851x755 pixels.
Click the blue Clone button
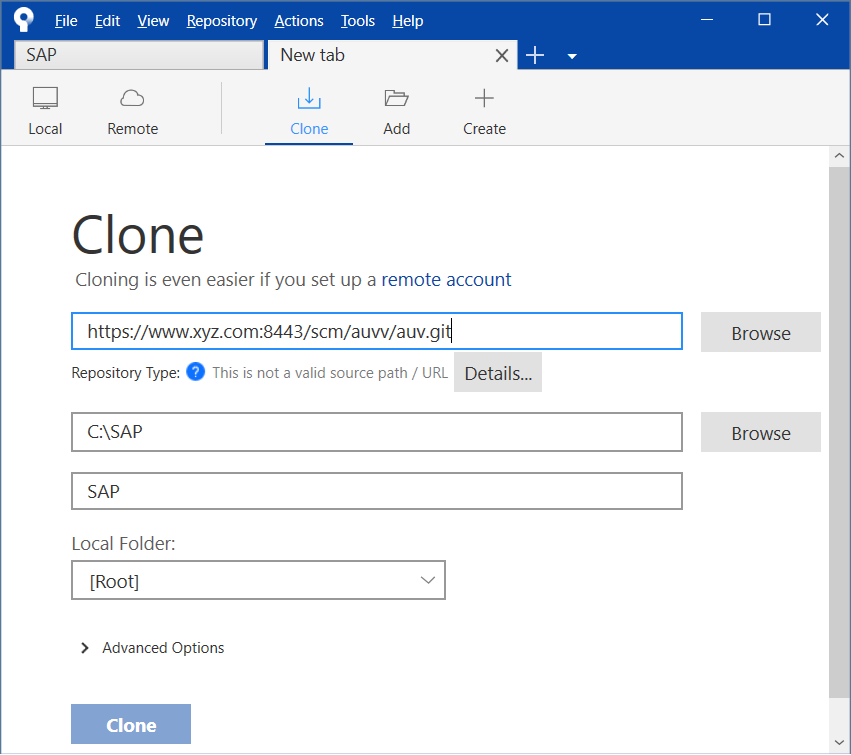pos(131,725)
